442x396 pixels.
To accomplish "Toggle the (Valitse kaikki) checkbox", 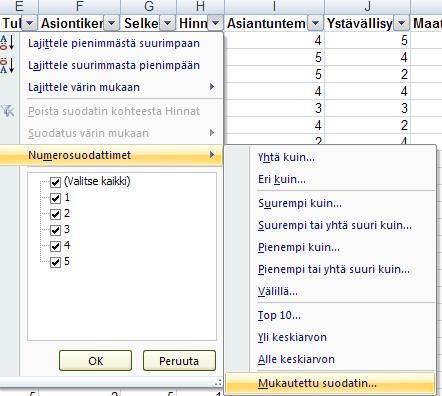I will tap(55, 182).
